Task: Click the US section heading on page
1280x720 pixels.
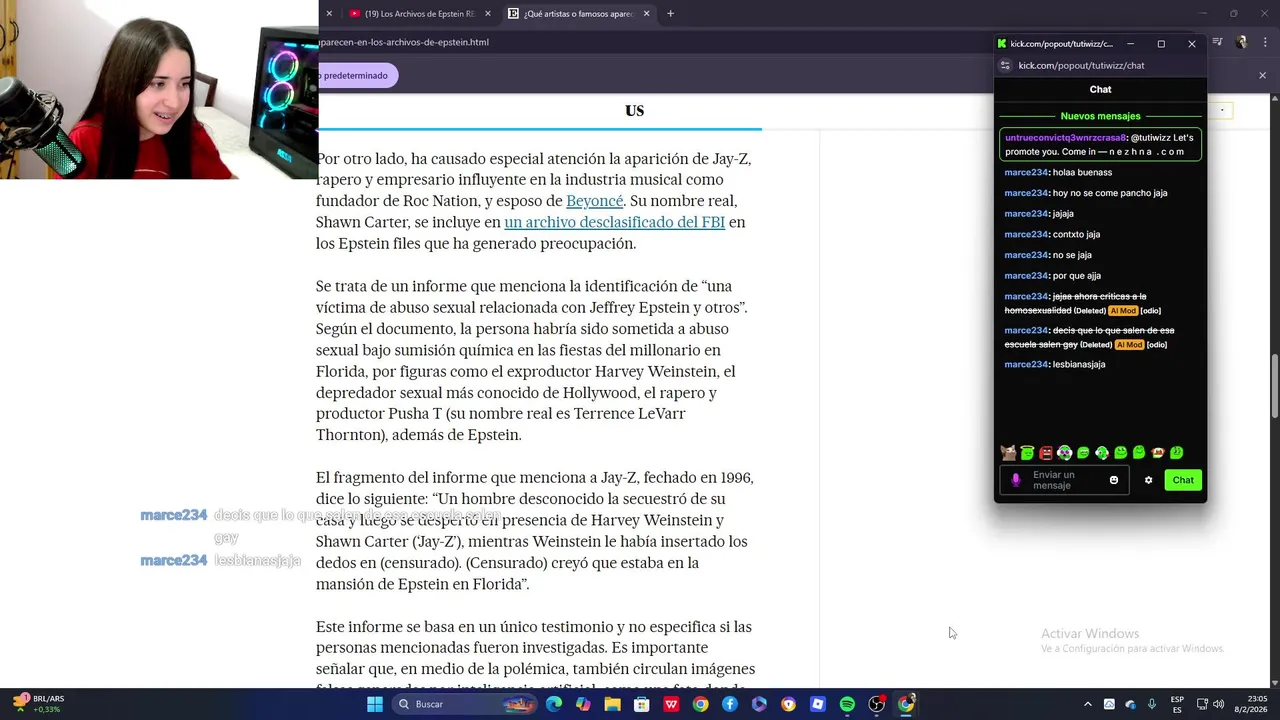Action: point(634,110)
